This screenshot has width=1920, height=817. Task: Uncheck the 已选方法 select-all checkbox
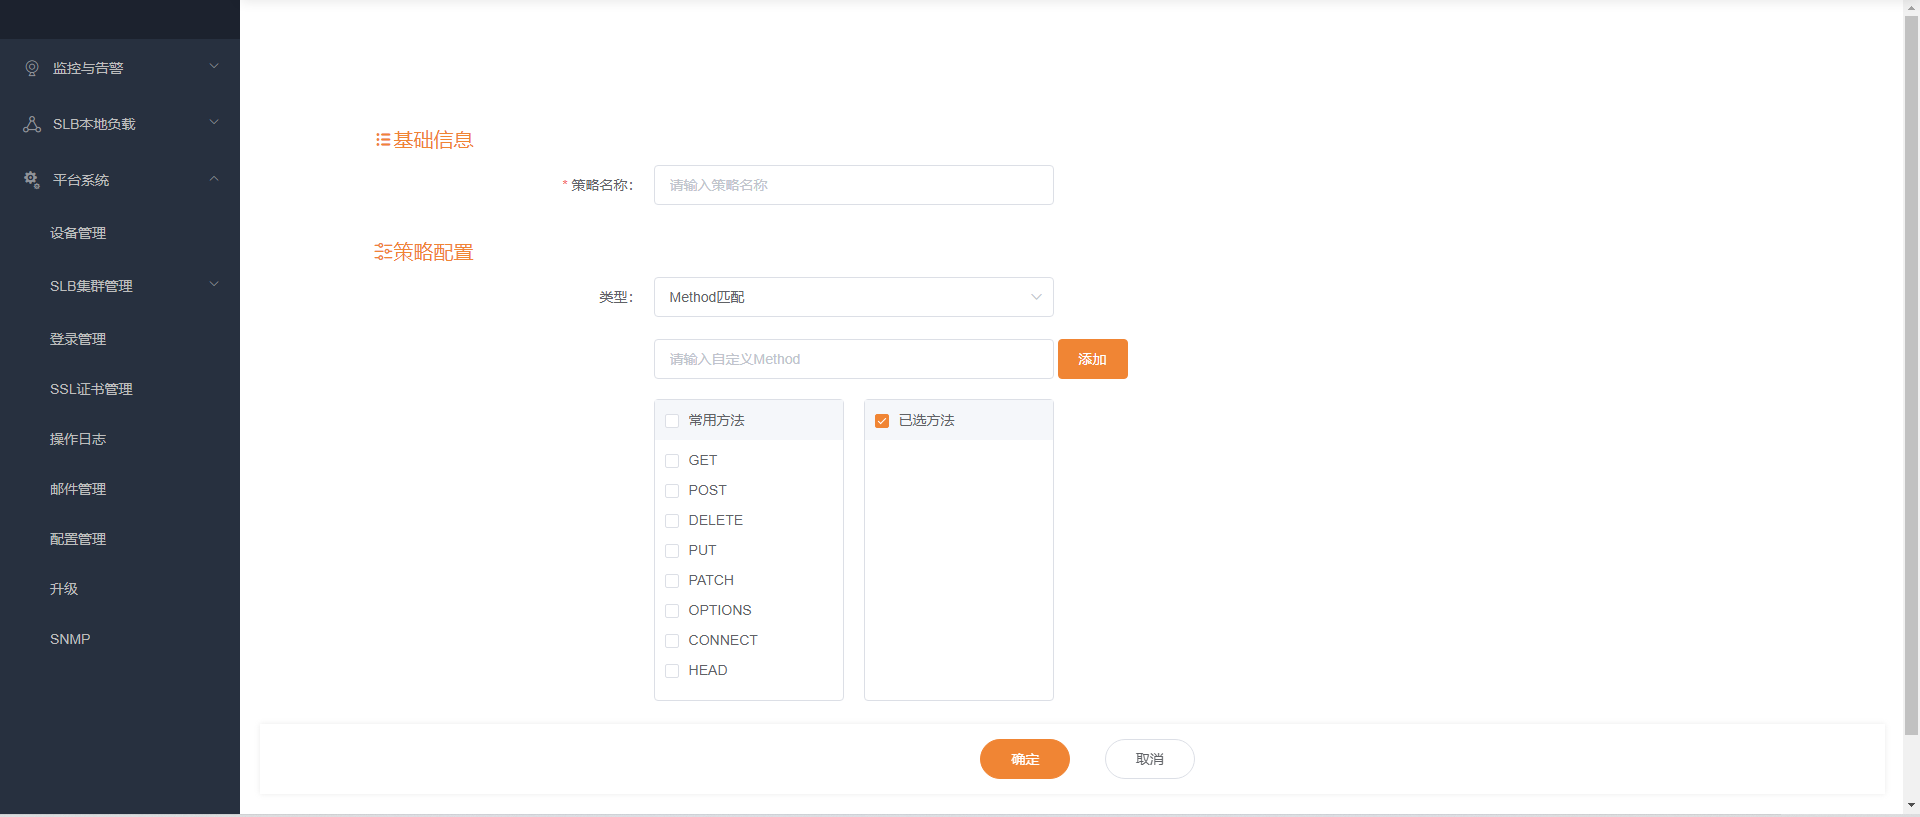point(882,421)
